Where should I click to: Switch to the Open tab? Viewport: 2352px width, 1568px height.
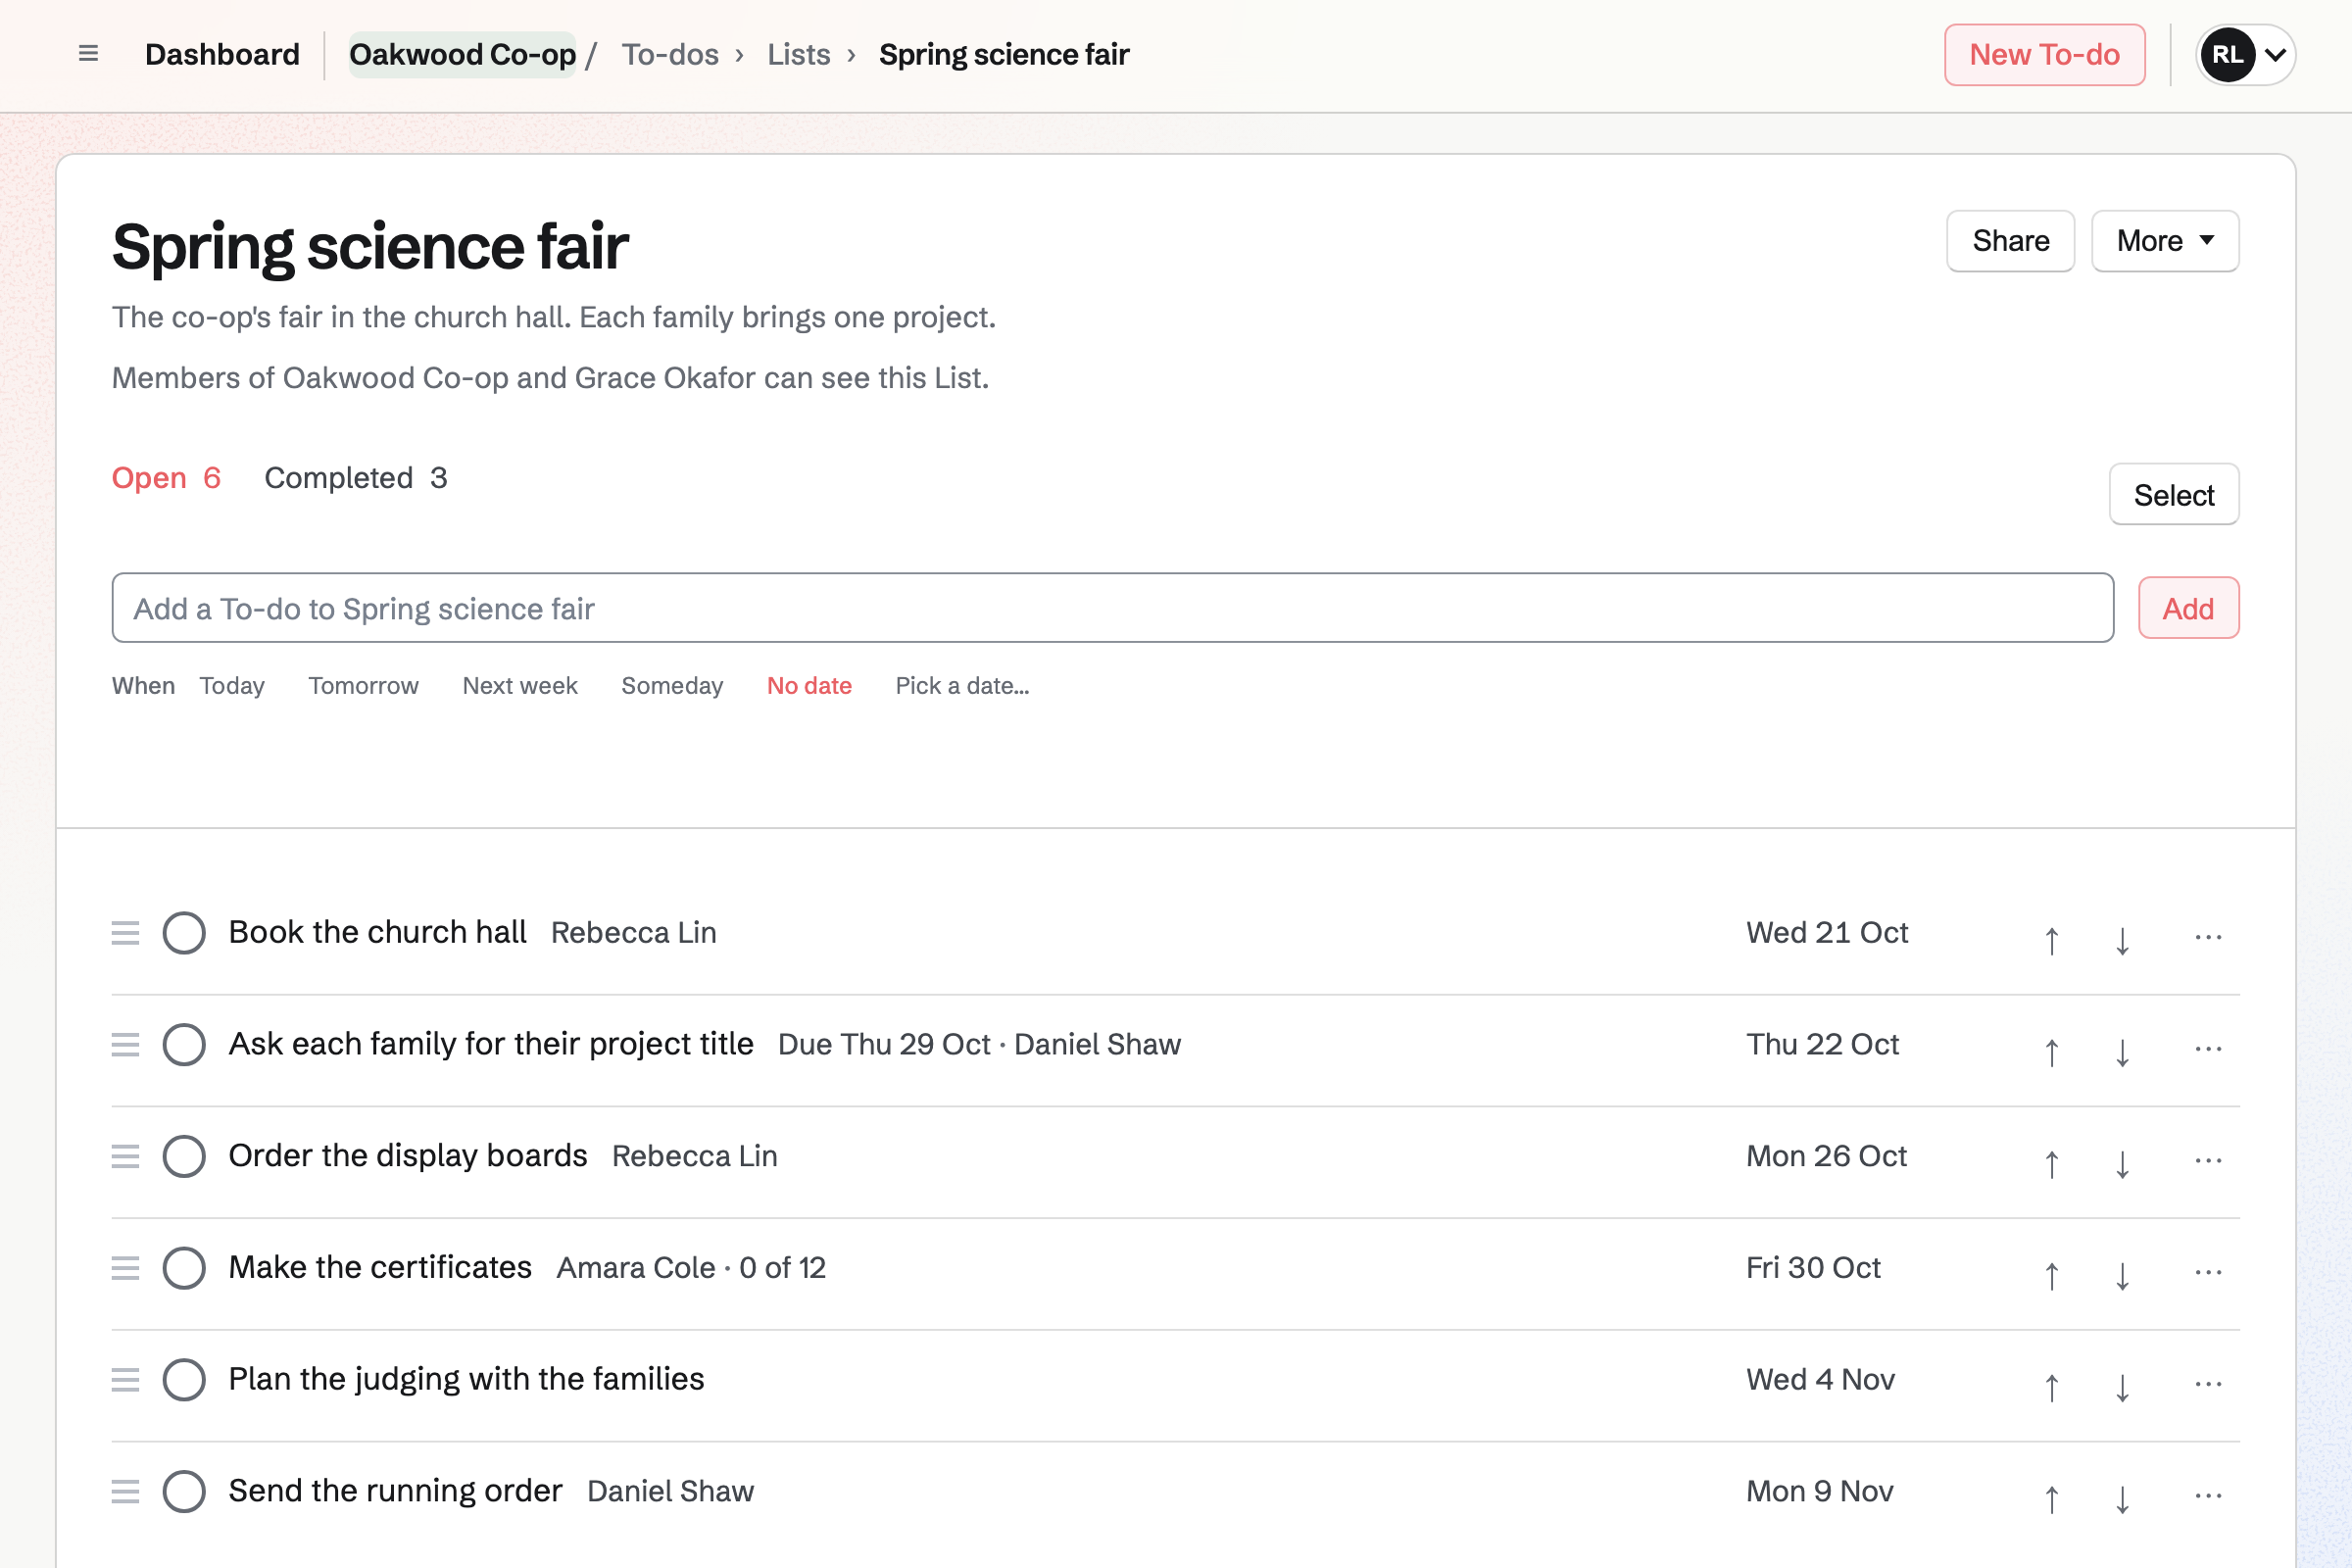166,478
